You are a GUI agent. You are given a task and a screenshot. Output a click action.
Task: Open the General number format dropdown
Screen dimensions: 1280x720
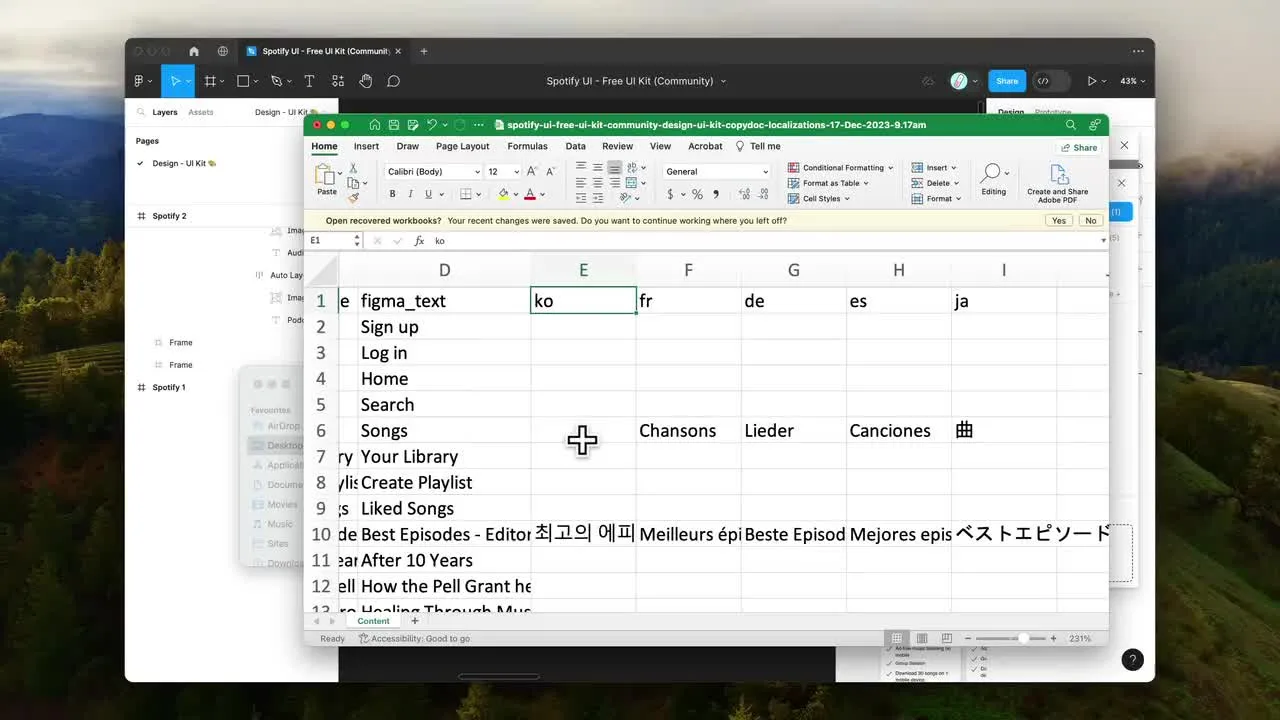click(716, 172)
